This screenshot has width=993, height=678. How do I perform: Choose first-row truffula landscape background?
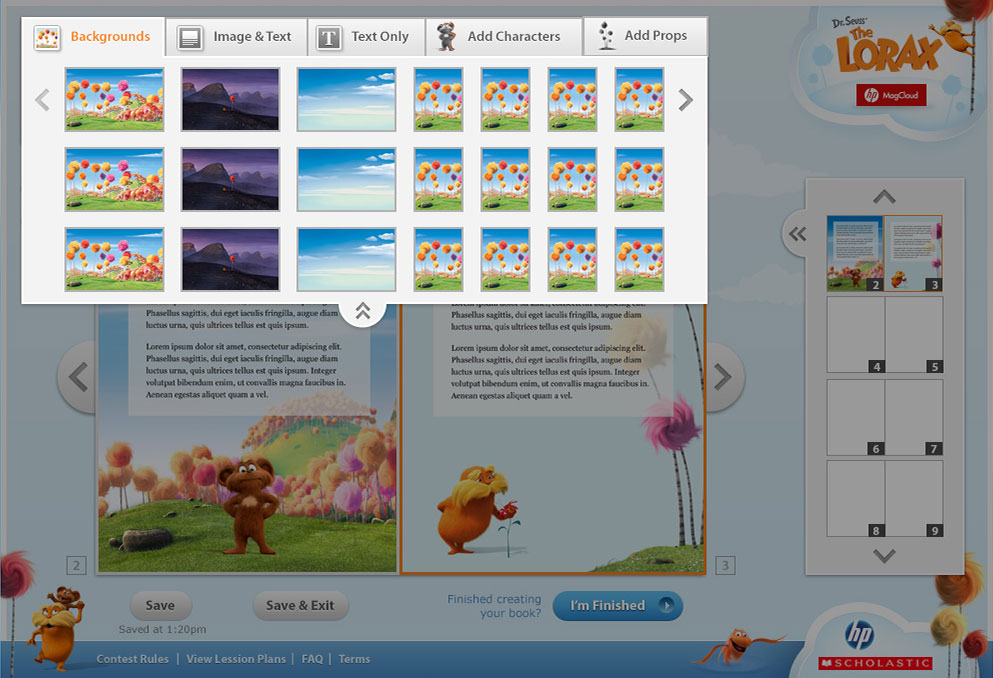114,99
